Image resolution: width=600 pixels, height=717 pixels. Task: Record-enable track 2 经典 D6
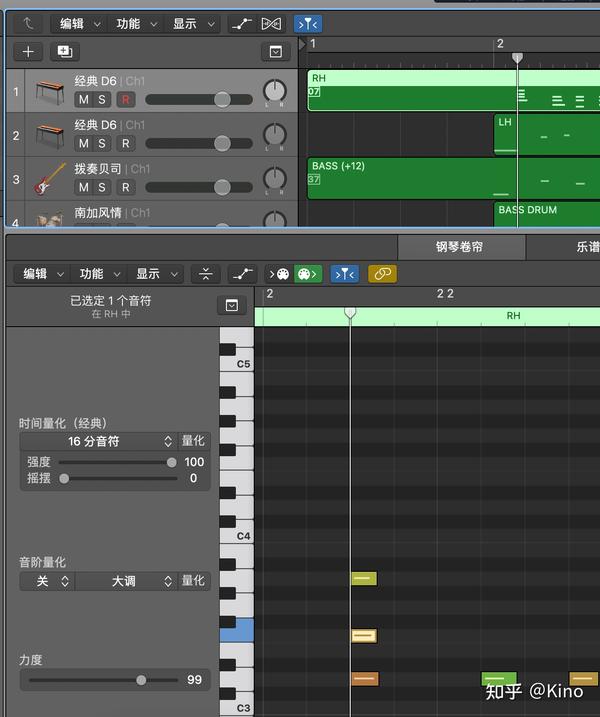coord(126,144)
